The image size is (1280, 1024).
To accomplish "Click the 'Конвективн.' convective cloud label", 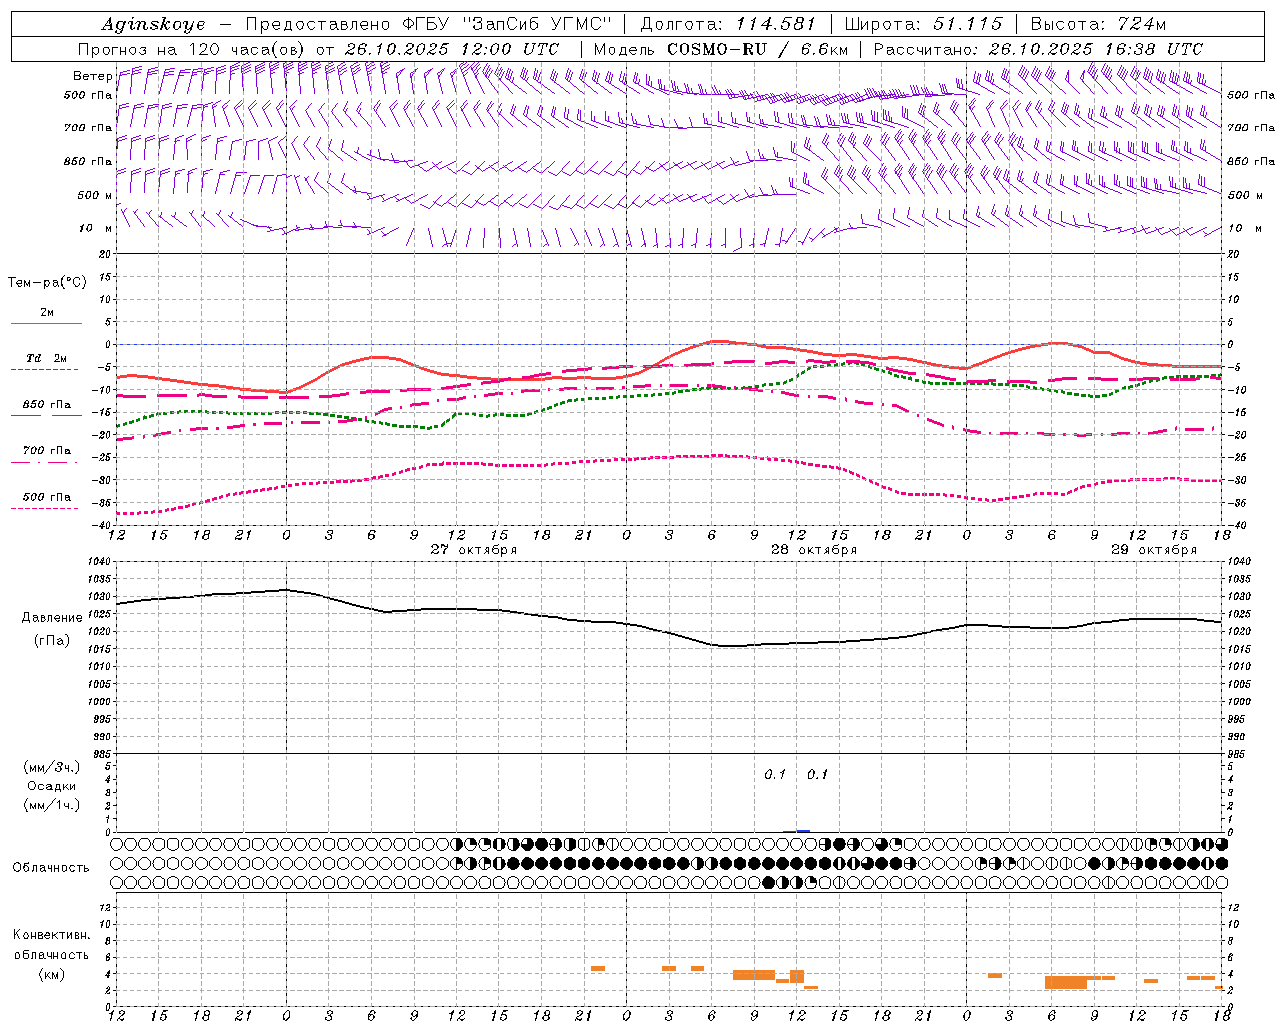I will 51,935.
